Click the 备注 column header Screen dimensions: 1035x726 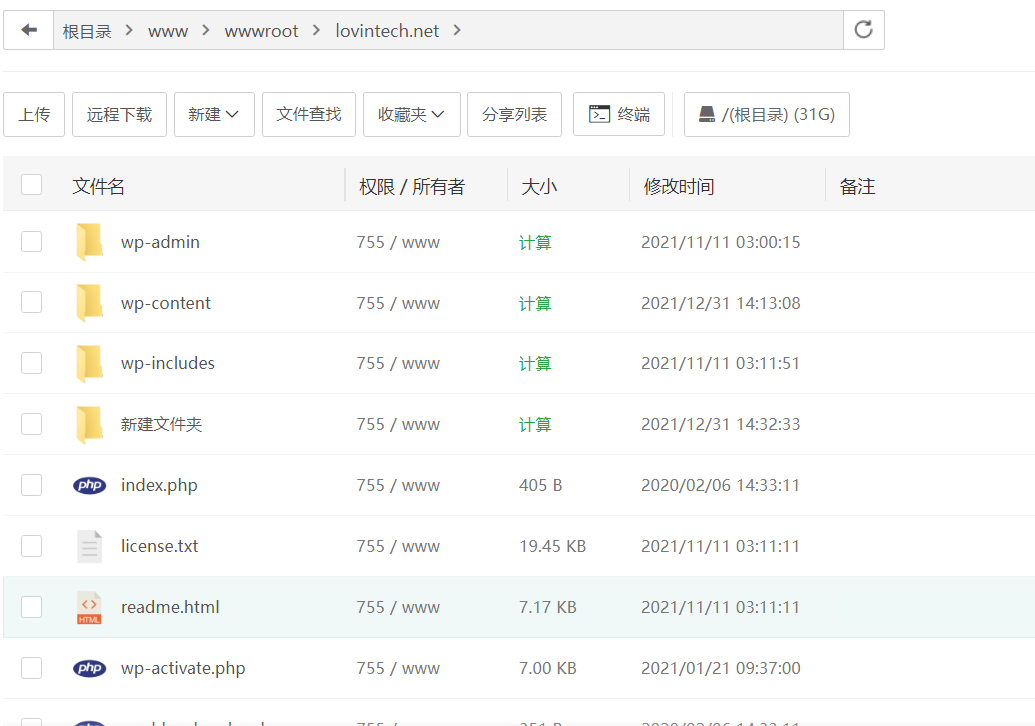(x=857, y=186)
